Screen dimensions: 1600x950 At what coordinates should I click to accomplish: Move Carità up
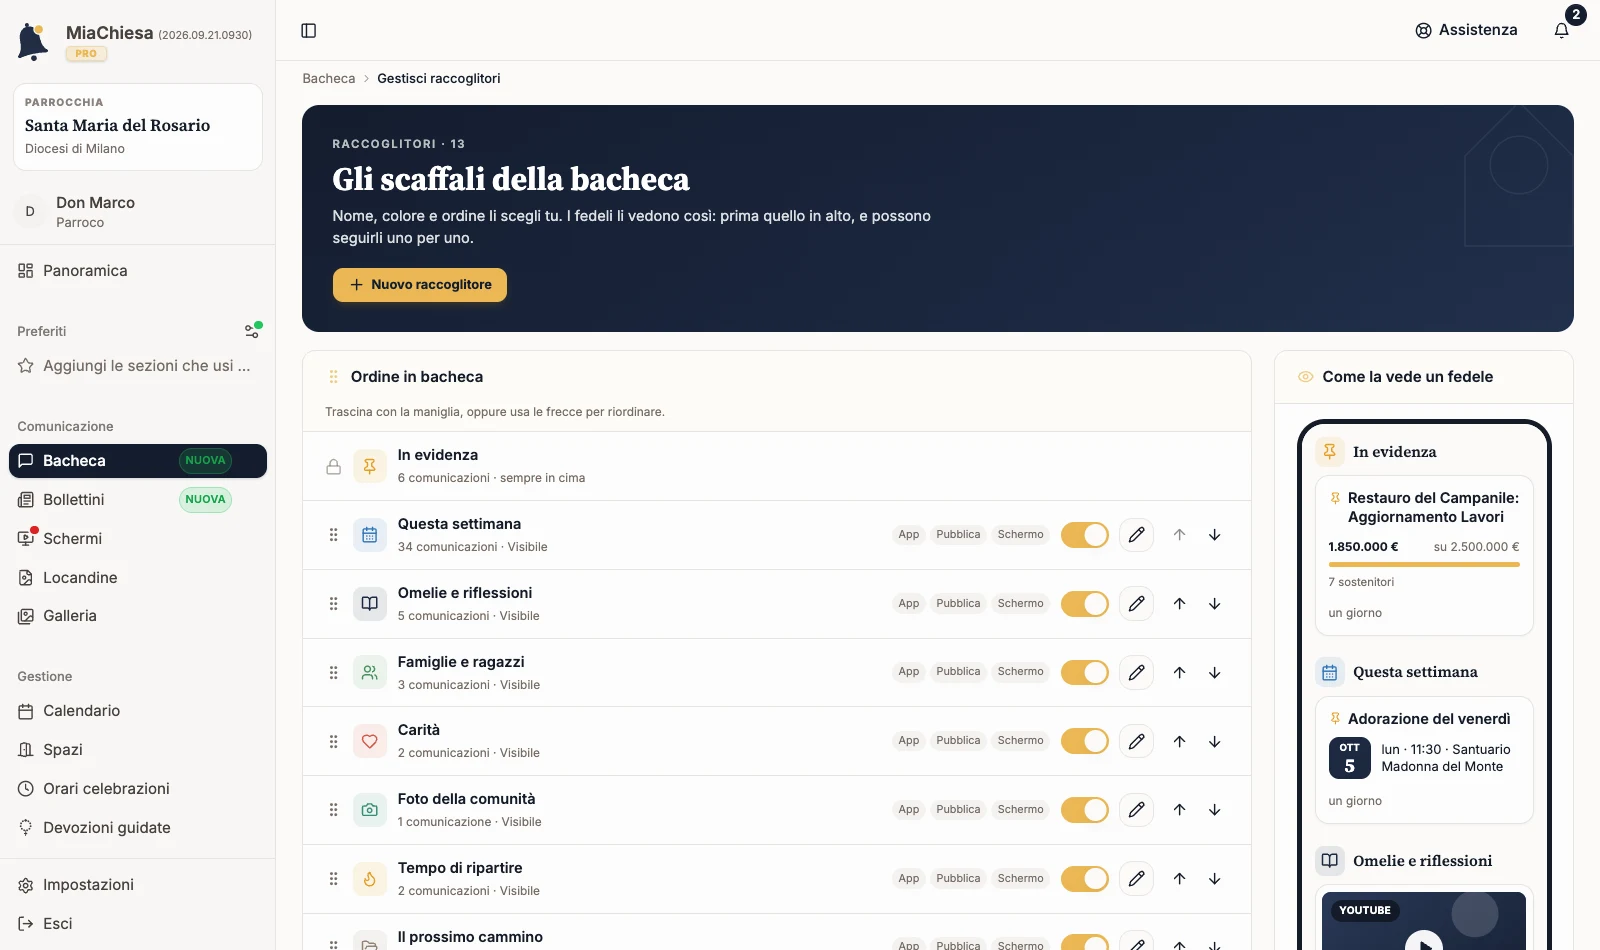[x=1180, y=742]
